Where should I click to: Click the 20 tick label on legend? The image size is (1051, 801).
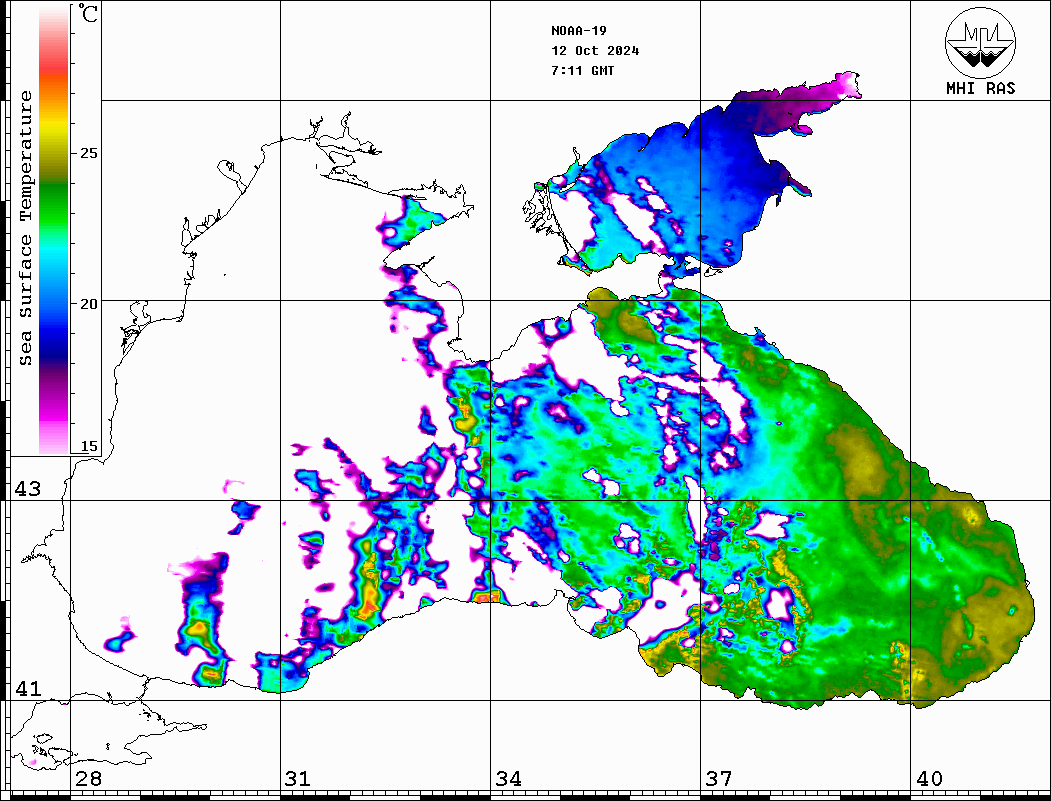tap(88, 304)
